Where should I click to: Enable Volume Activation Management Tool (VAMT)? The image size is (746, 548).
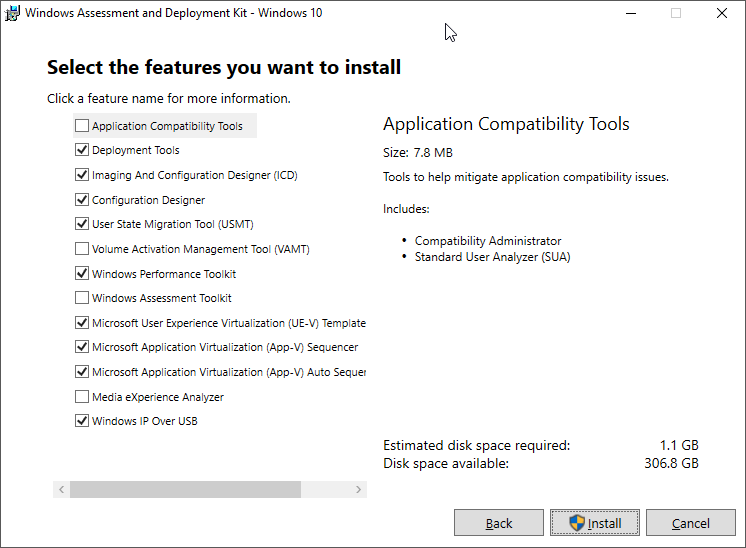pyautogui.click(x=82, y=249)
